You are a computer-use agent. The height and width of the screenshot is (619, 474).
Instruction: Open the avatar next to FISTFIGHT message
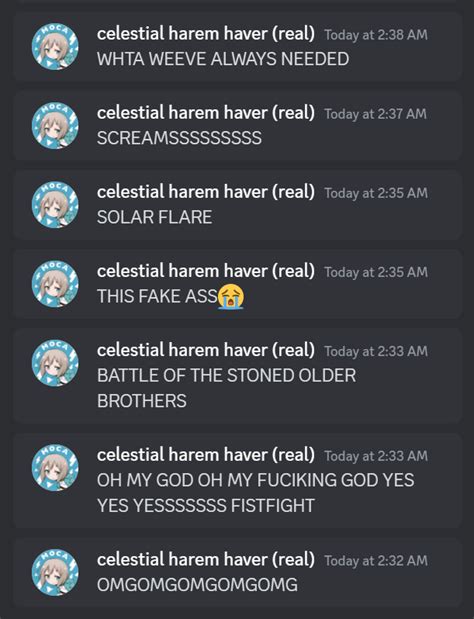click(55, 467)
